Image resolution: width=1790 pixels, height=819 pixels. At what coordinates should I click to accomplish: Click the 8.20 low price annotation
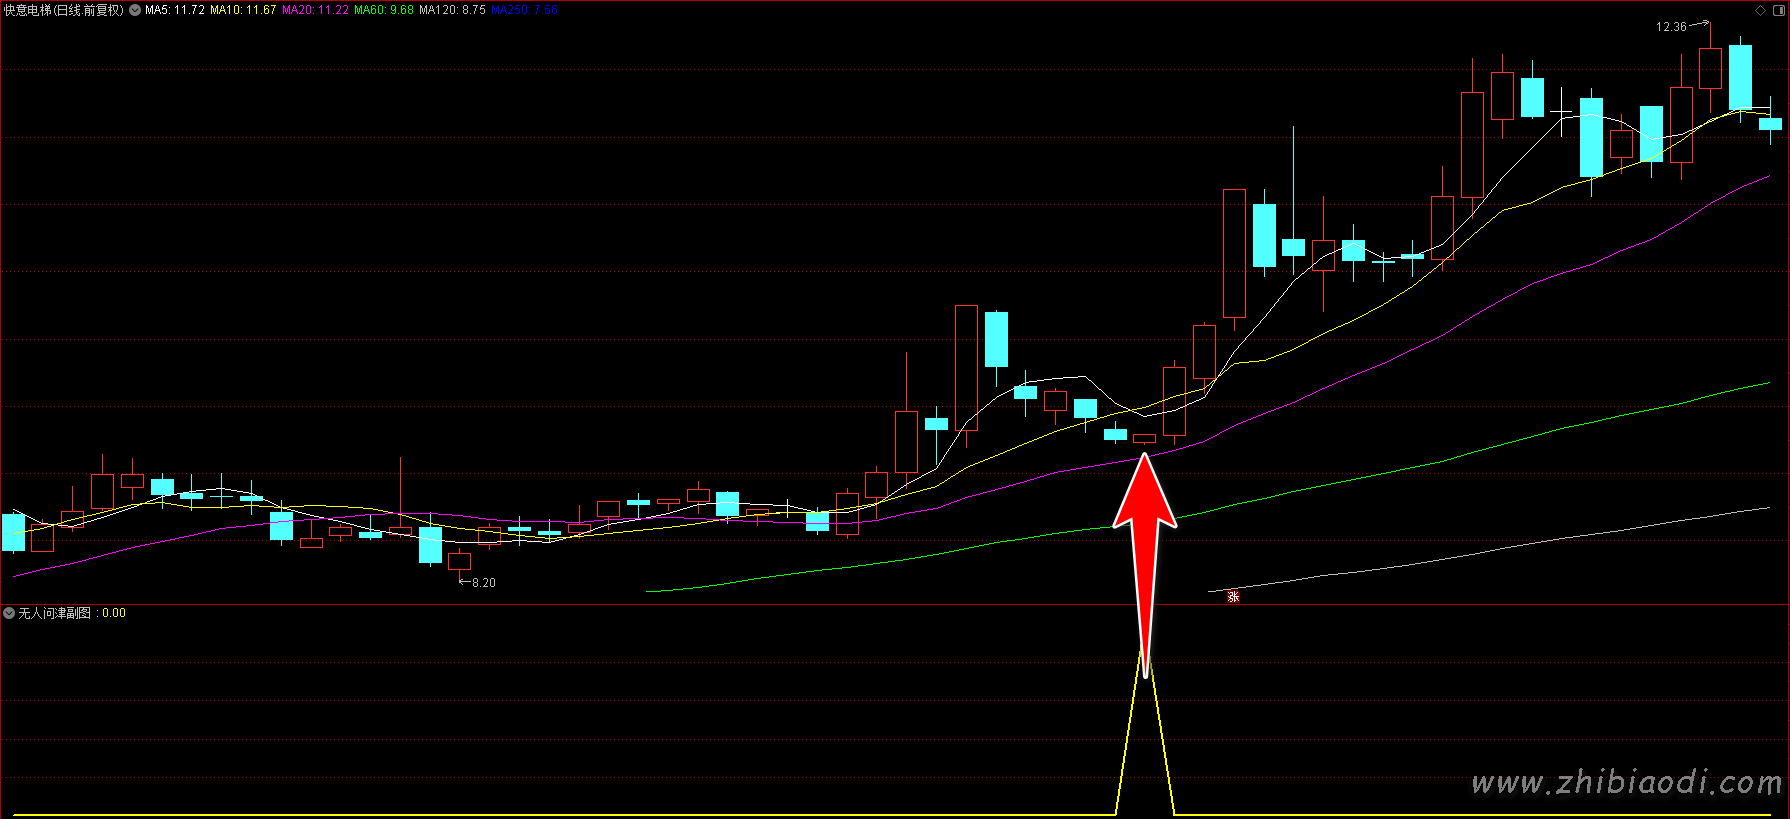coord(484,583)
